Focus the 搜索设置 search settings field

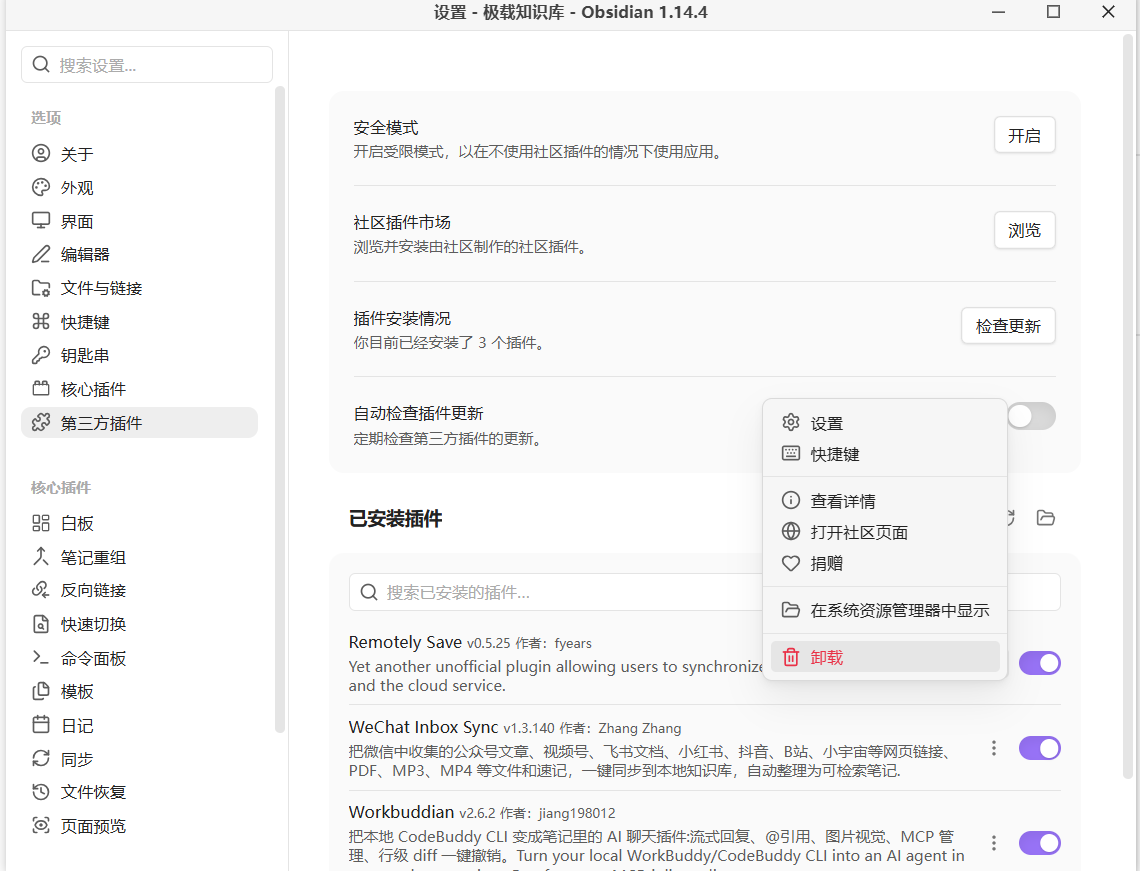(x=147, y=65)
